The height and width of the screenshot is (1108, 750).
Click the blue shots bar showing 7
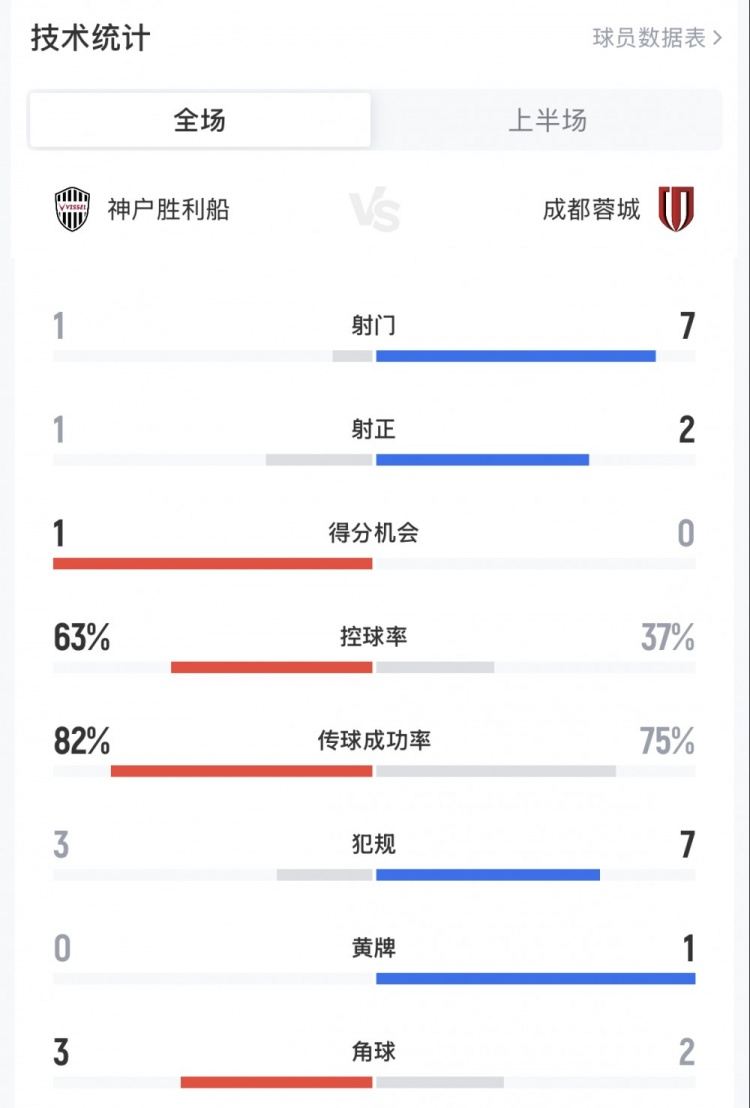coord(515,354)
